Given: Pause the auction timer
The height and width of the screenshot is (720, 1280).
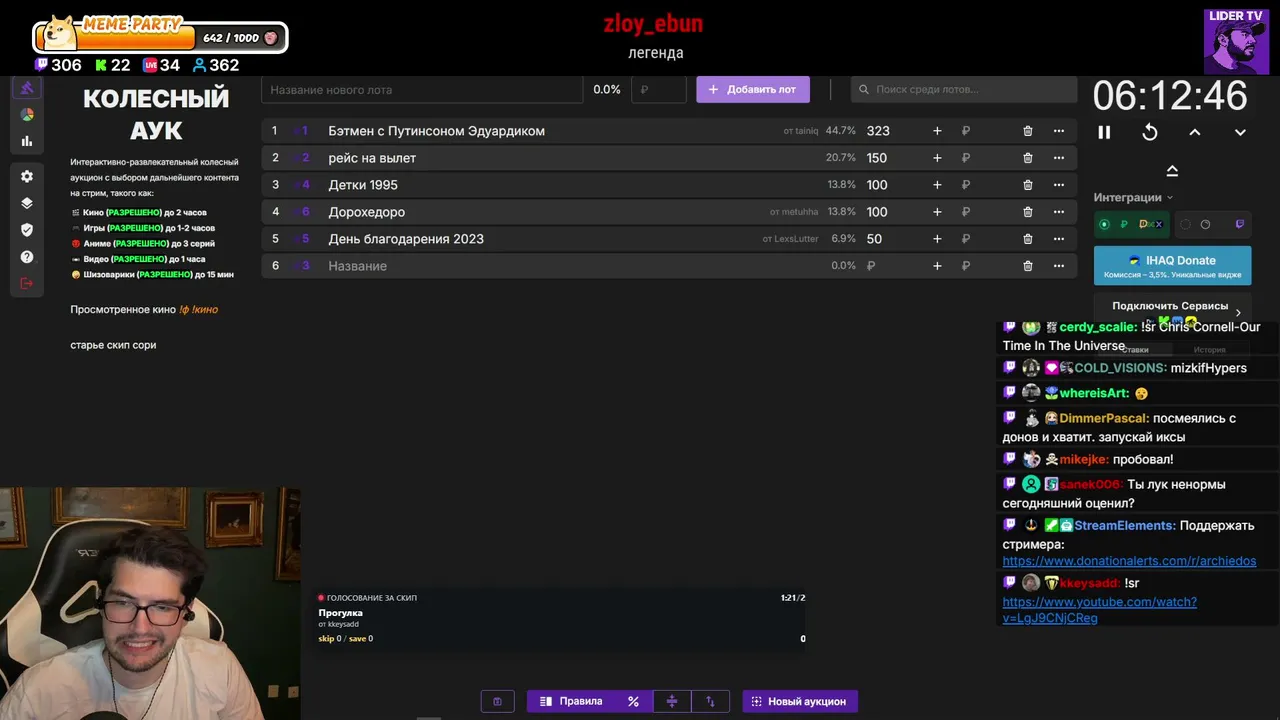Looking at the screenshot, I should pyautogui.click(x=1104, y=132).
